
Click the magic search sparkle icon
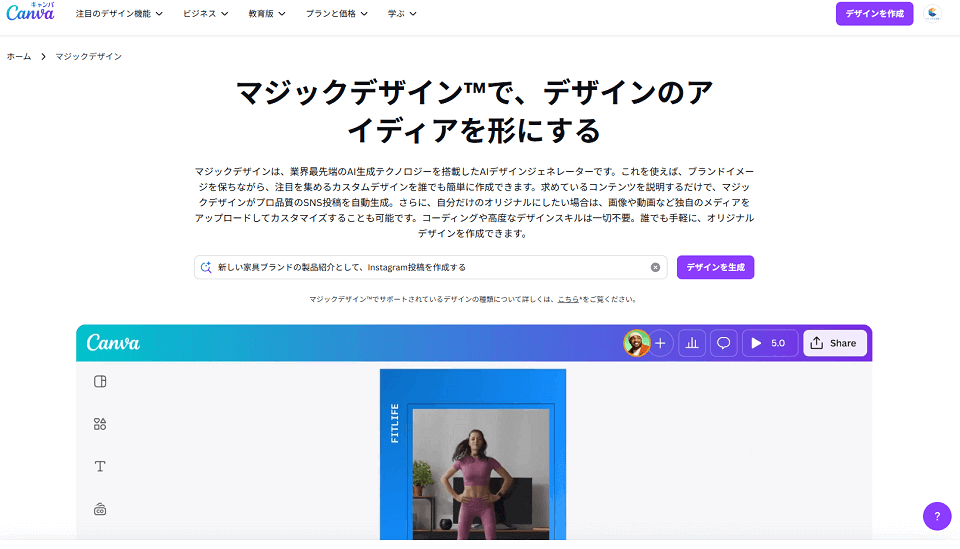click(x=206, y=267)
